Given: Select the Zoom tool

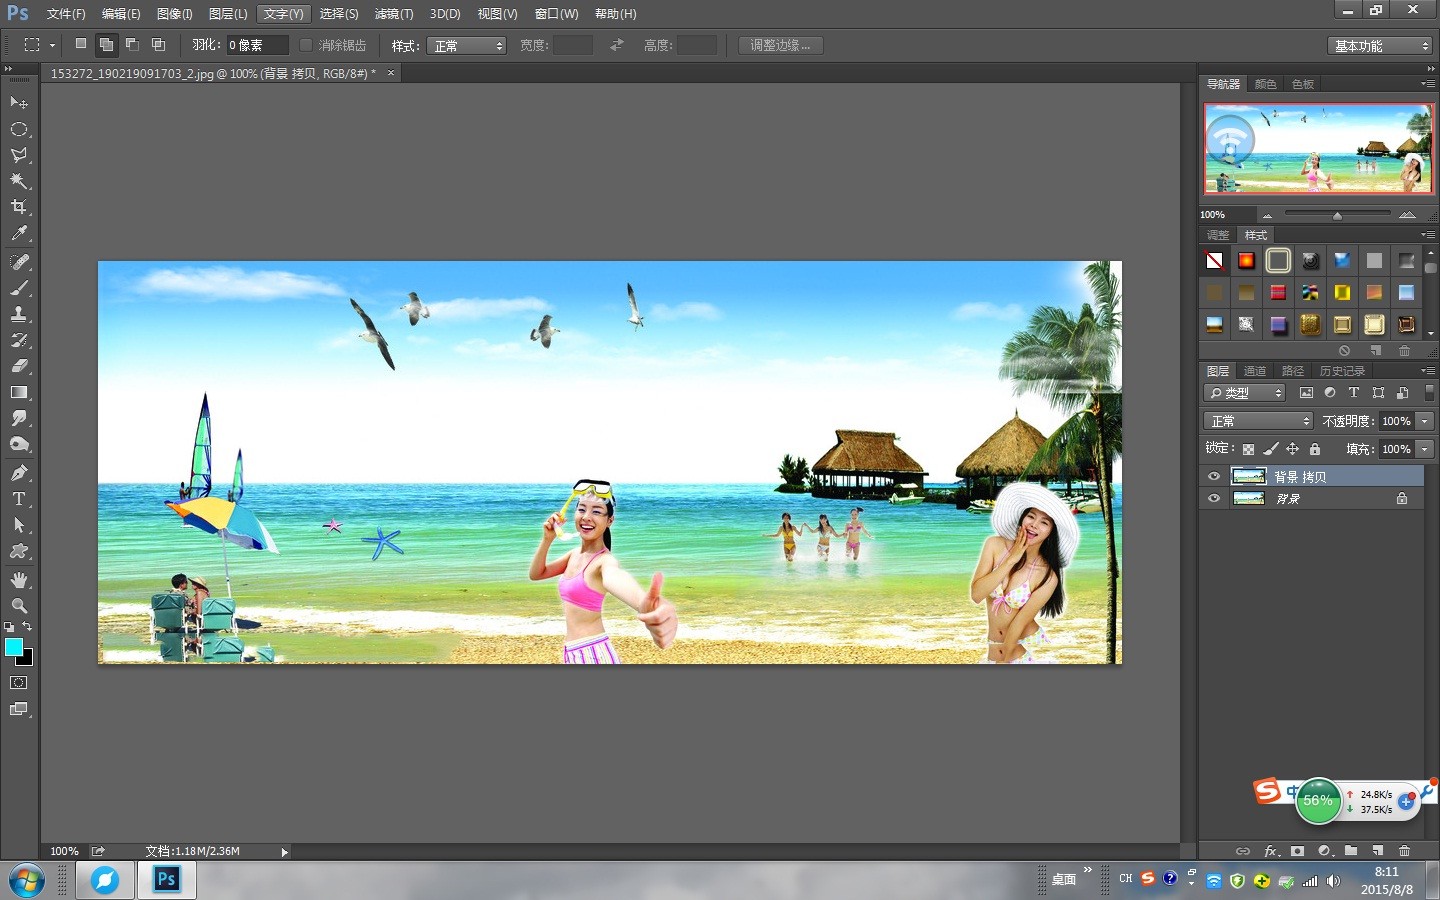Looking at the screenshot, I should pos(19,606).
